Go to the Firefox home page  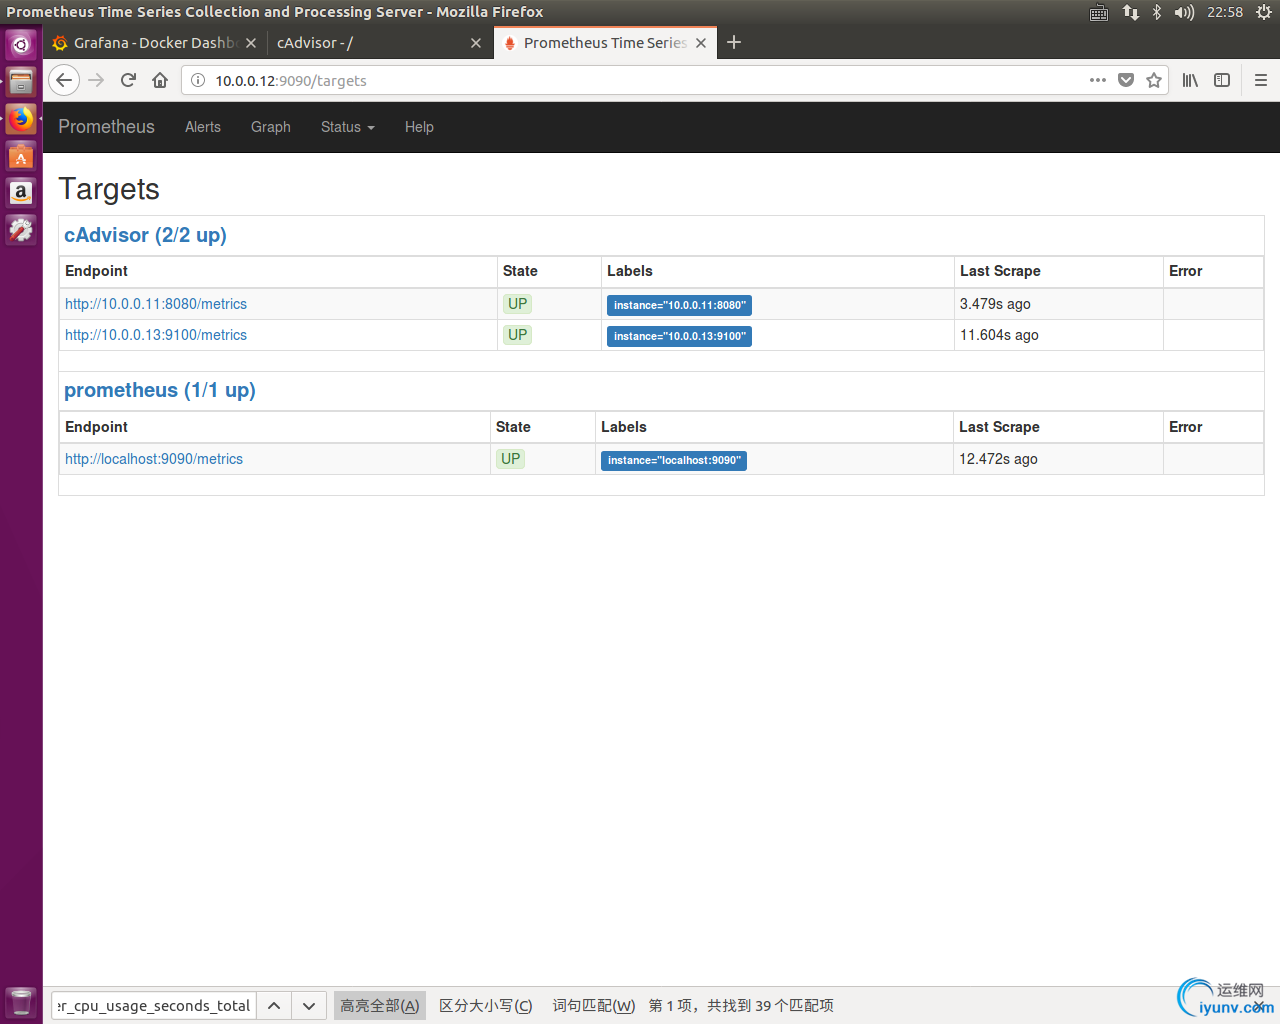[x=160, y=80]
